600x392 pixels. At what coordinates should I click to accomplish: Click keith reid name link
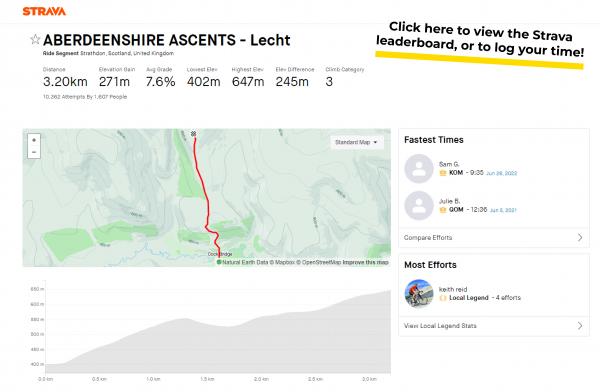tap(453, 289)
